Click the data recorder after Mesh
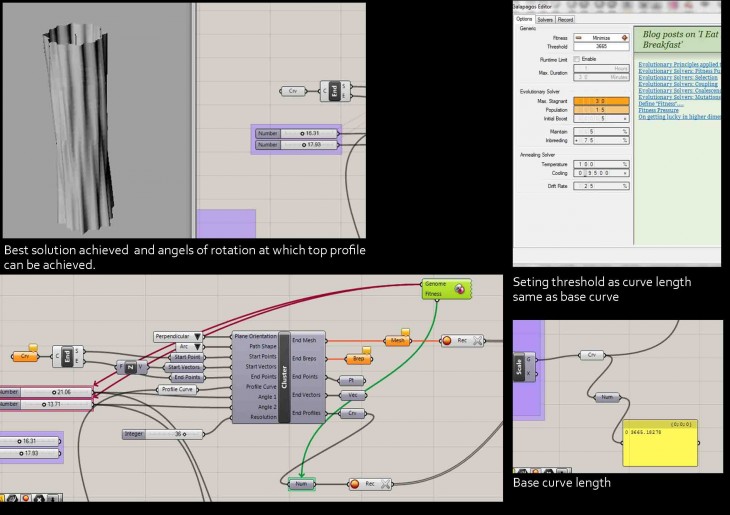The width and height of the screenshot is (730, 515). click(460, 340)
